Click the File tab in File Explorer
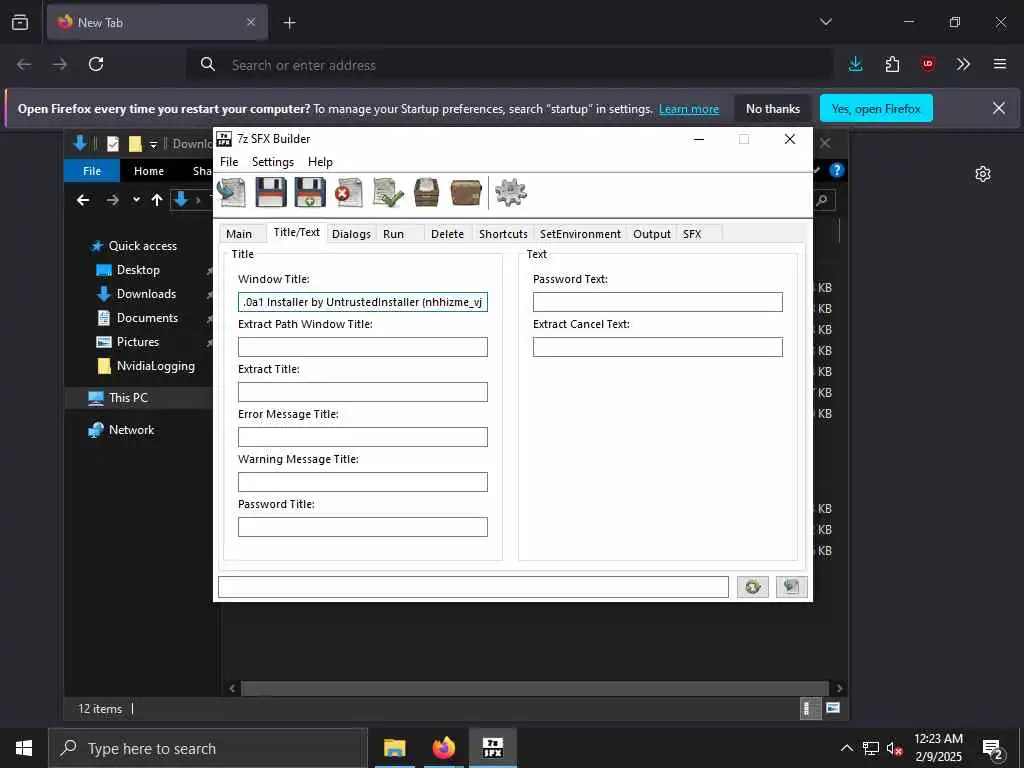Screen dimensions: 1024x768 (x=92, y=171)
